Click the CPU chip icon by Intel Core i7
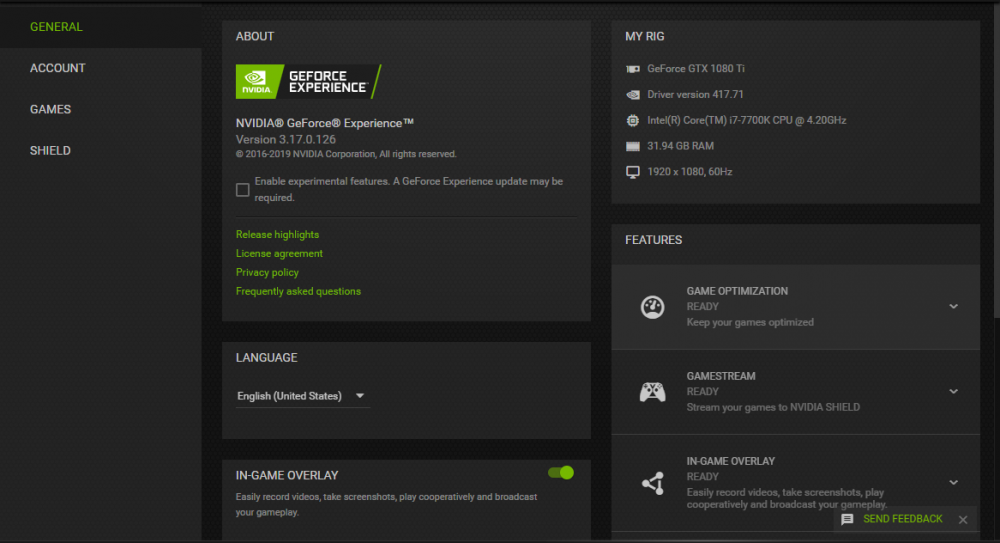The width and height of the screenshot is (1000, 543). [633, 120]
